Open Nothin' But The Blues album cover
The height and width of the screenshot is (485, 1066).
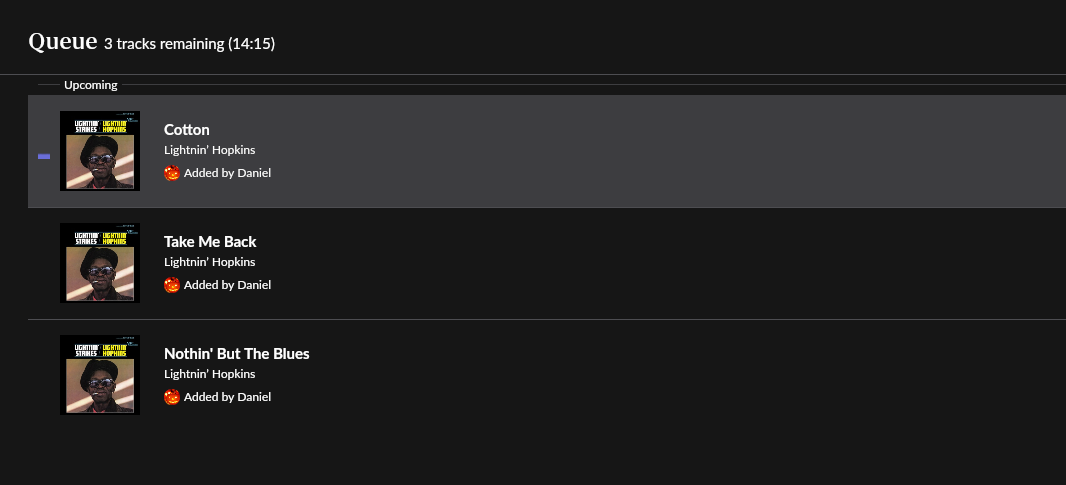click(x=100, y=375)
